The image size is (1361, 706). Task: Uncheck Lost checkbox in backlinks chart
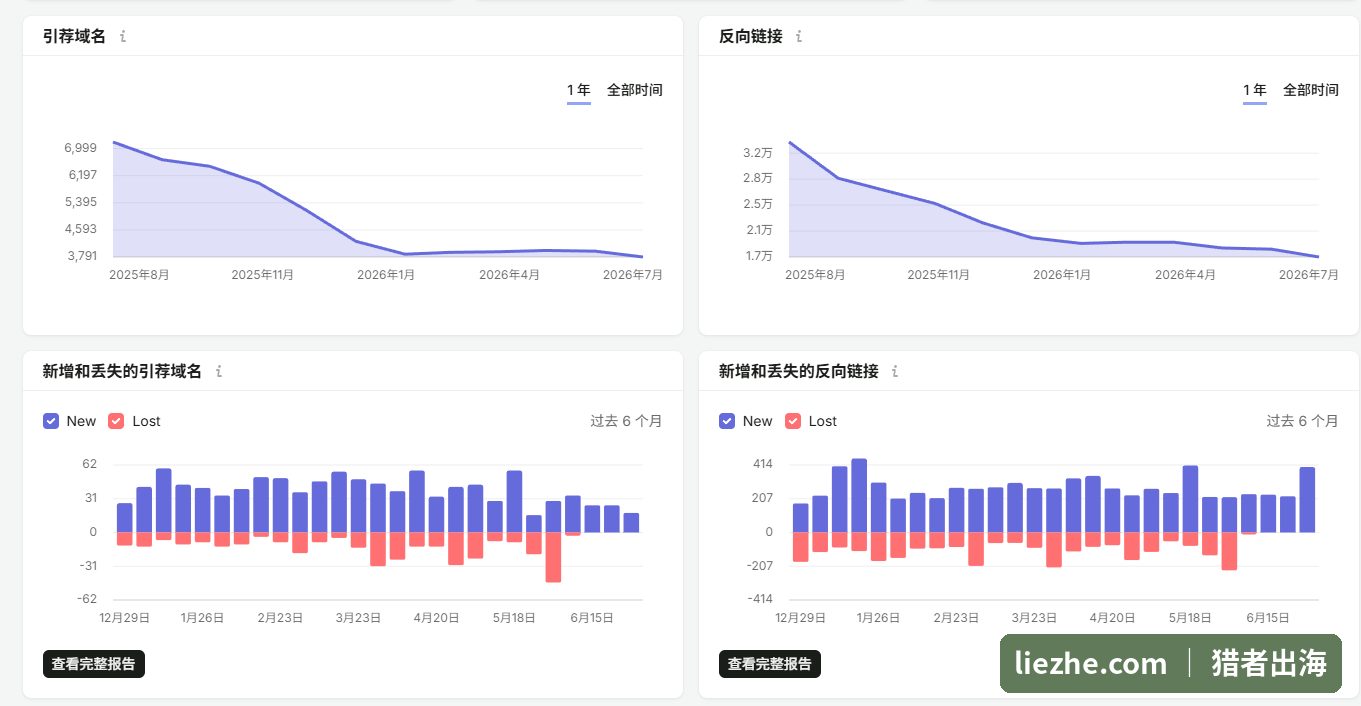click(x=793, y=421)
